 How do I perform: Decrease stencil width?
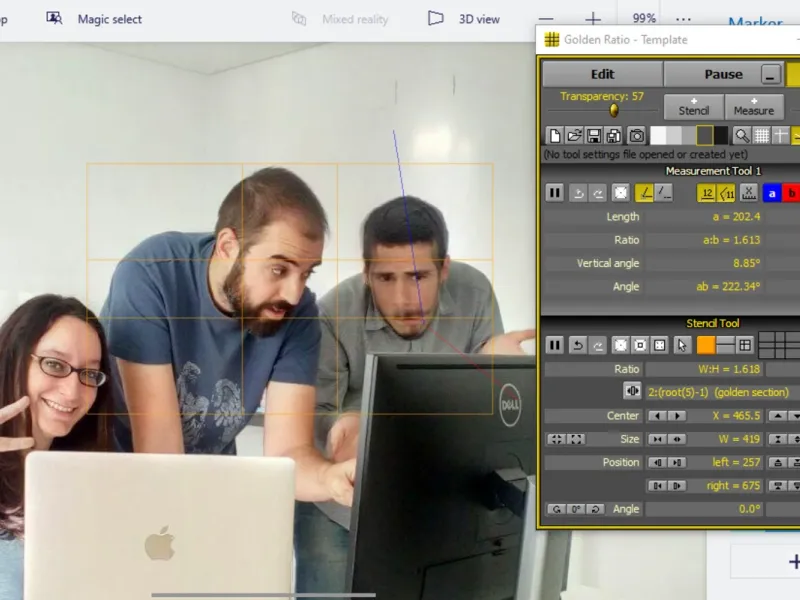[658, 439]
